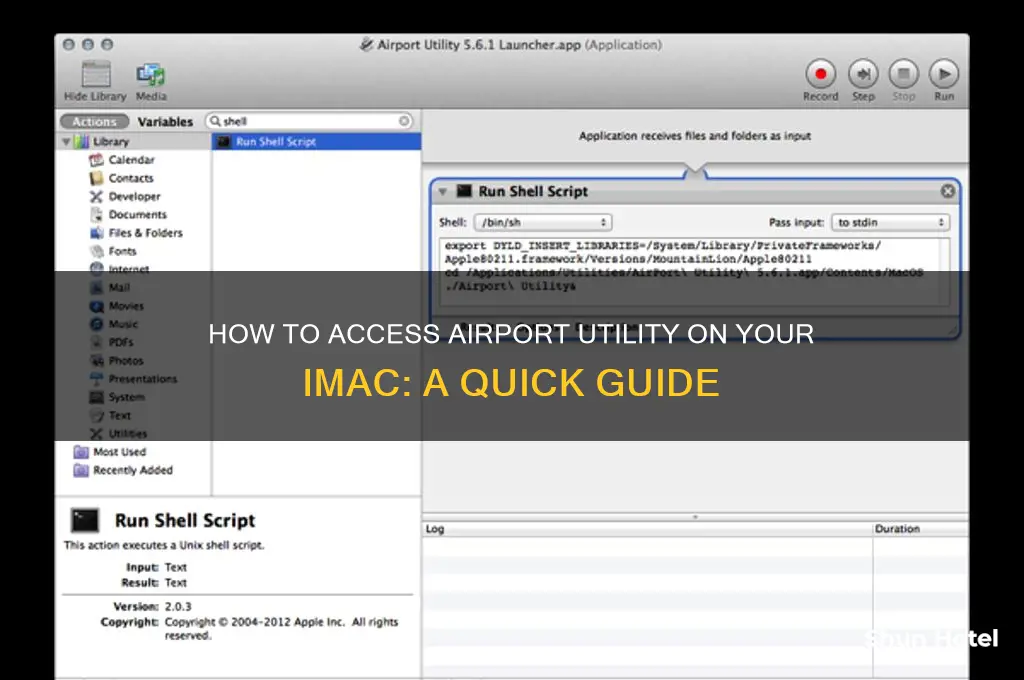This screenshot has height=680, width=1024.
Task: Click the search magnifier icon
Action: pyautogui.click(x=215, y=121)
